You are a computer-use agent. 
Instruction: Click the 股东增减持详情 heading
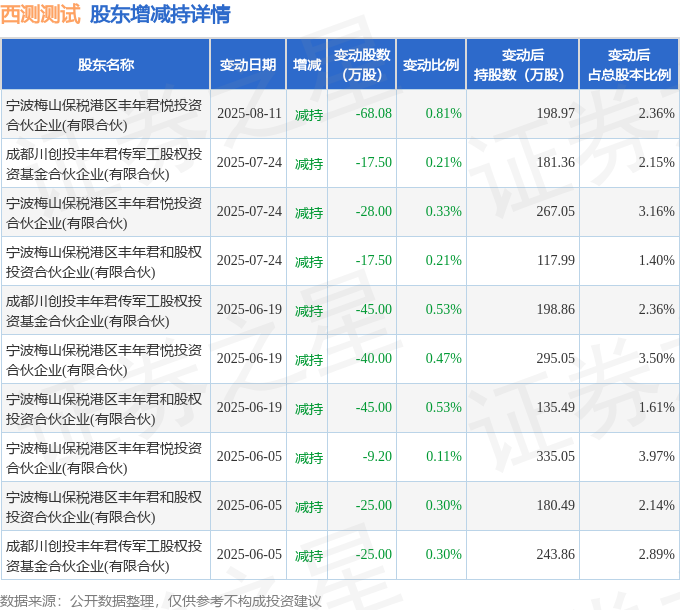pyautogui.click(x=160, y=14)
